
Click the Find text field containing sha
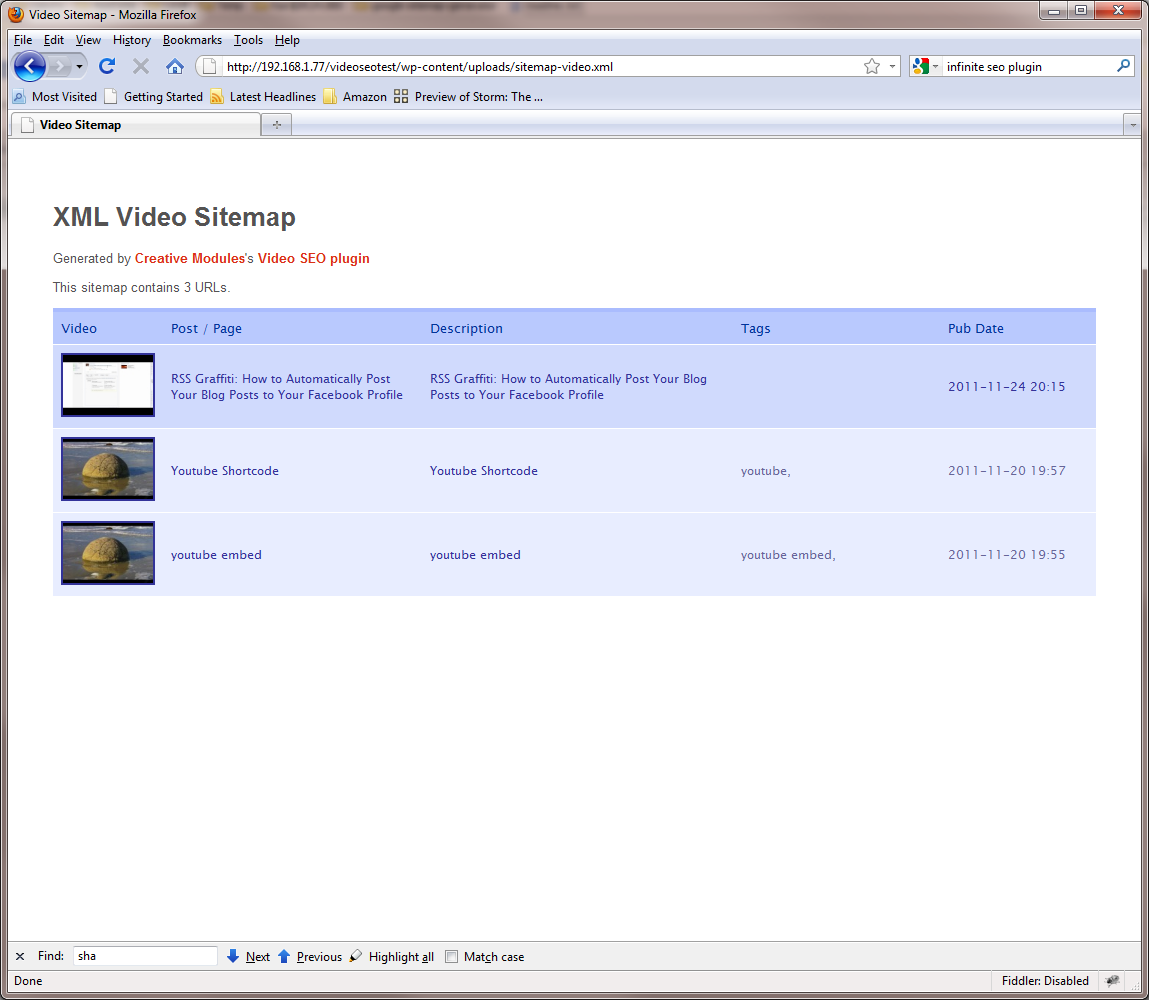pyautogui.click(x=145, y=956)
